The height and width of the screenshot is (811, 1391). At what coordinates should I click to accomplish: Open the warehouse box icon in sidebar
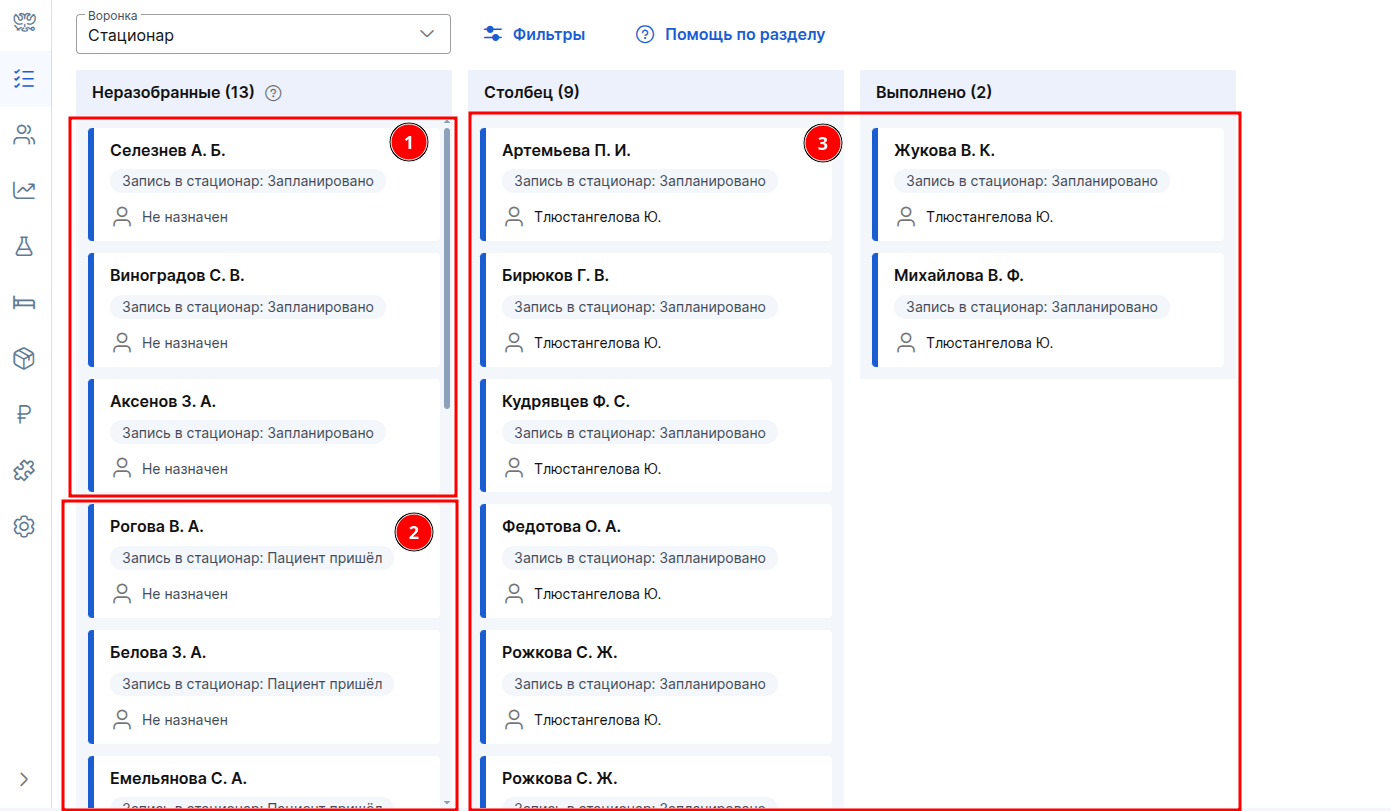tap(25, 359)
